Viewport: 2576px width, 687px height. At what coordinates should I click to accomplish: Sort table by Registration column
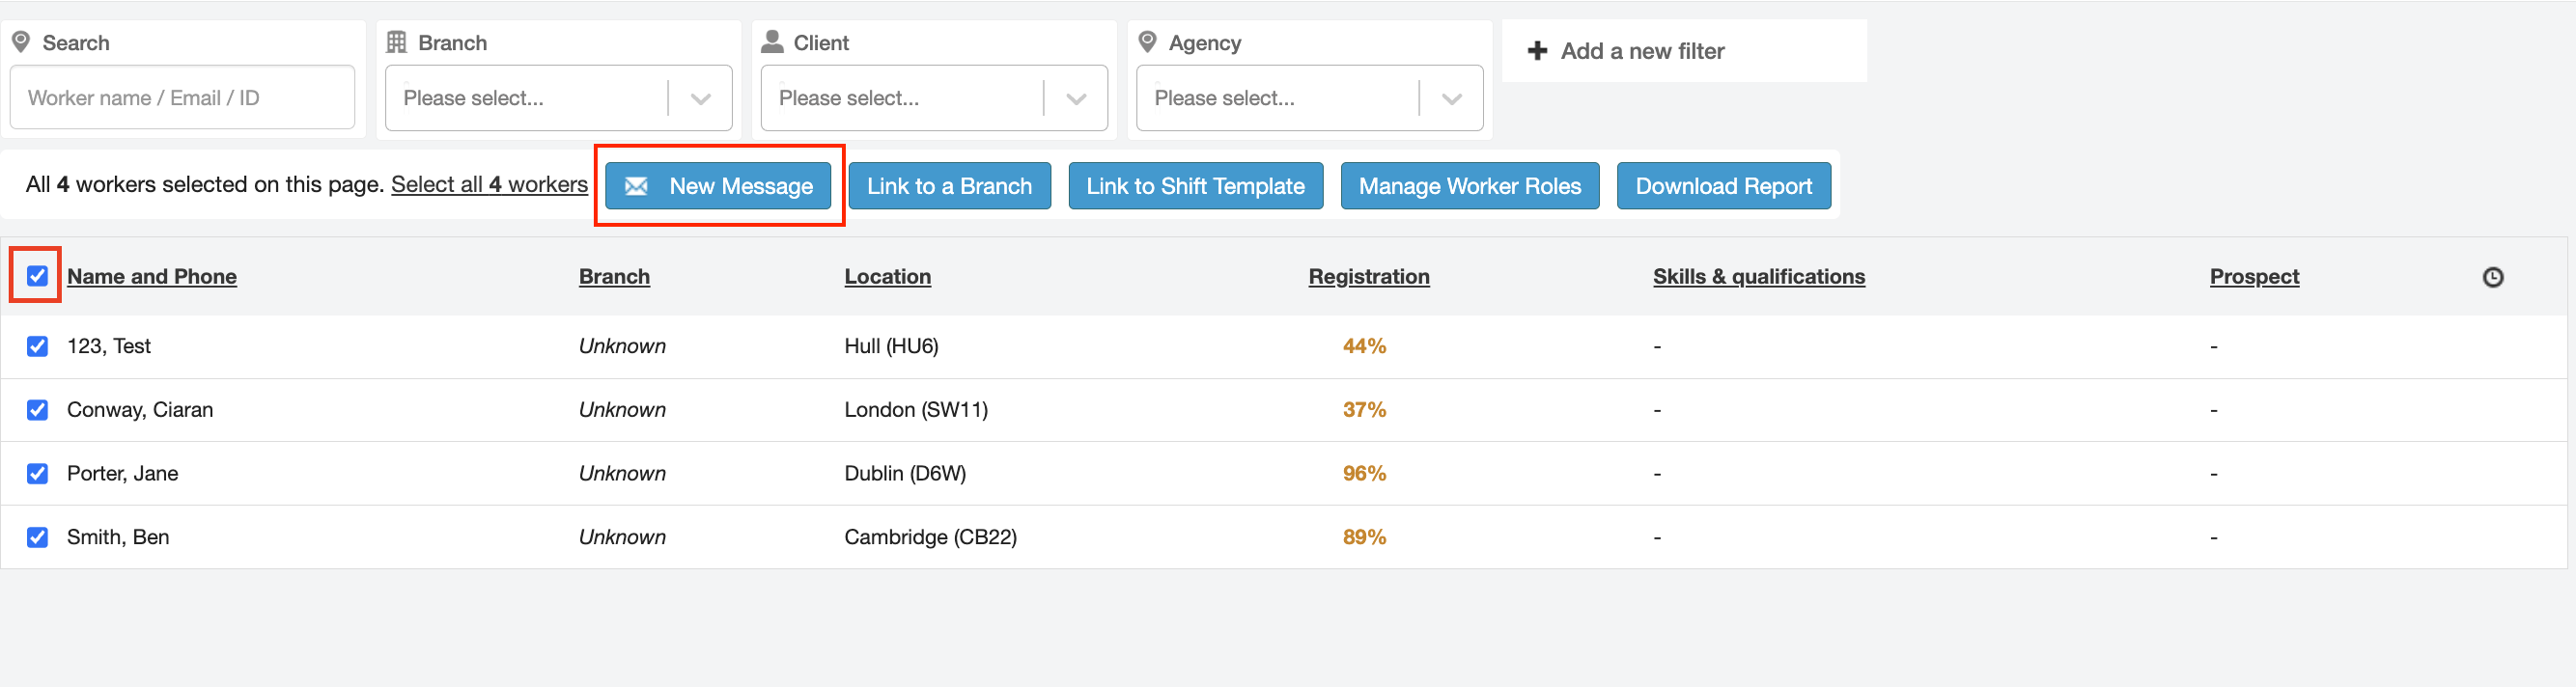1368,277
